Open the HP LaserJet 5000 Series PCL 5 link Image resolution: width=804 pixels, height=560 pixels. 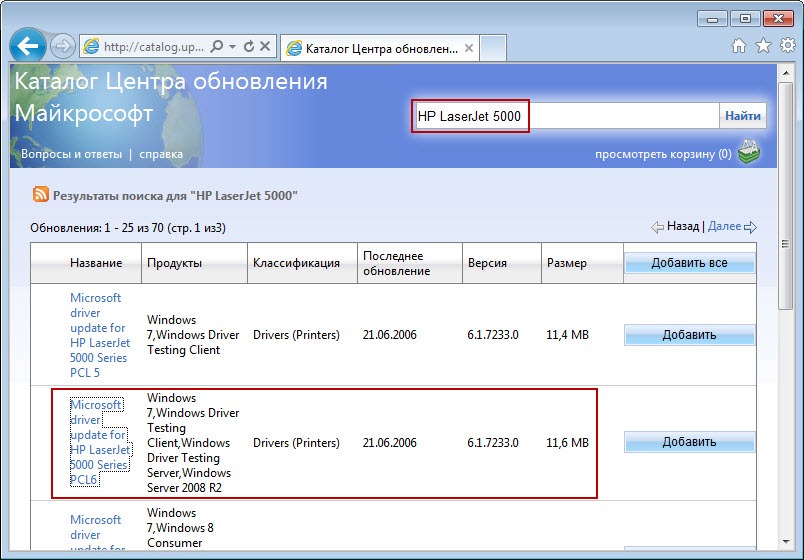point(100,335)
